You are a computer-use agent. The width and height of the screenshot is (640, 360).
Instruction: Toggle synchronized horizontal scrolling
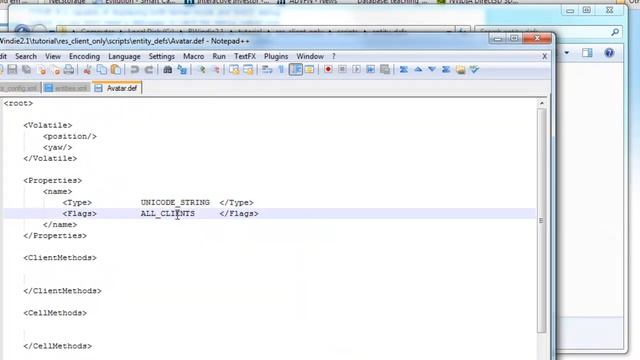[x=248, y=70]
